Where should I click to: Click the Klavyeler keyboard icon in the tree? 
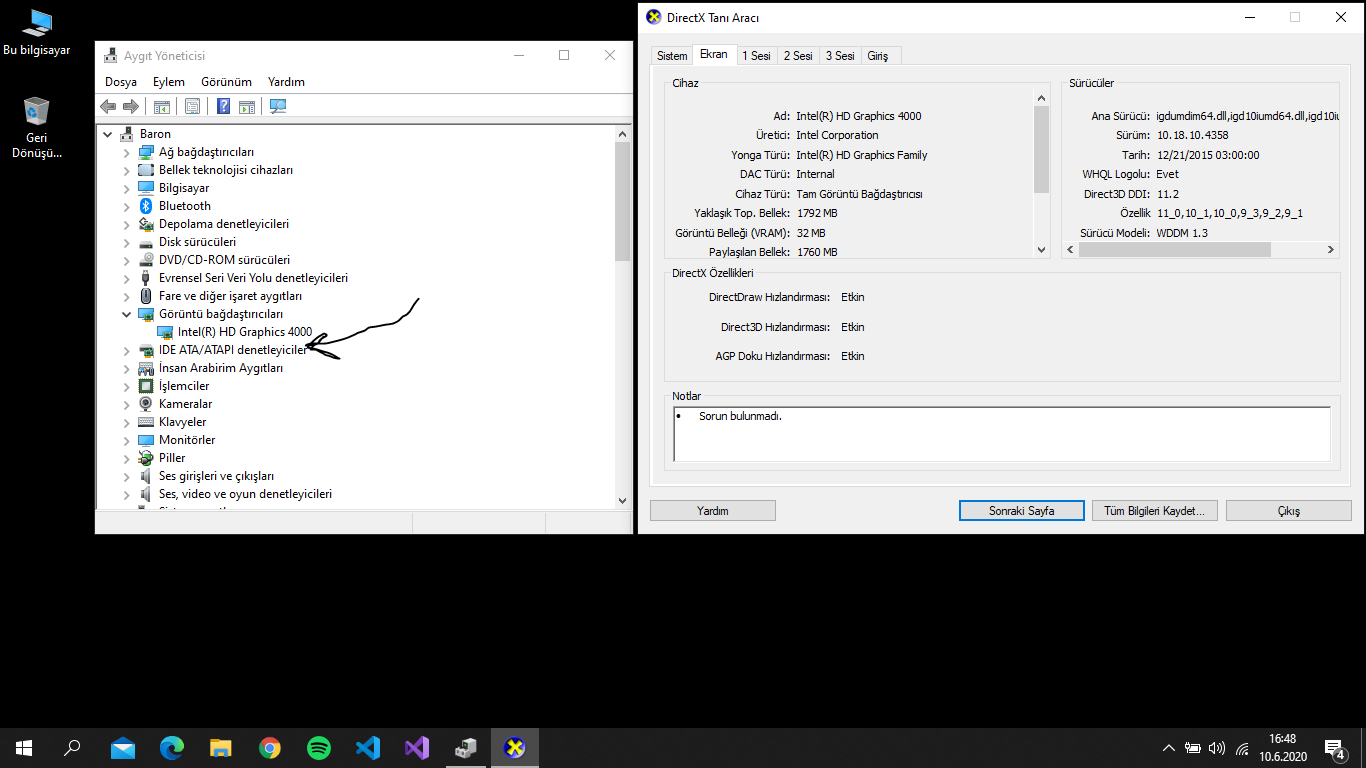coord(146,422)
